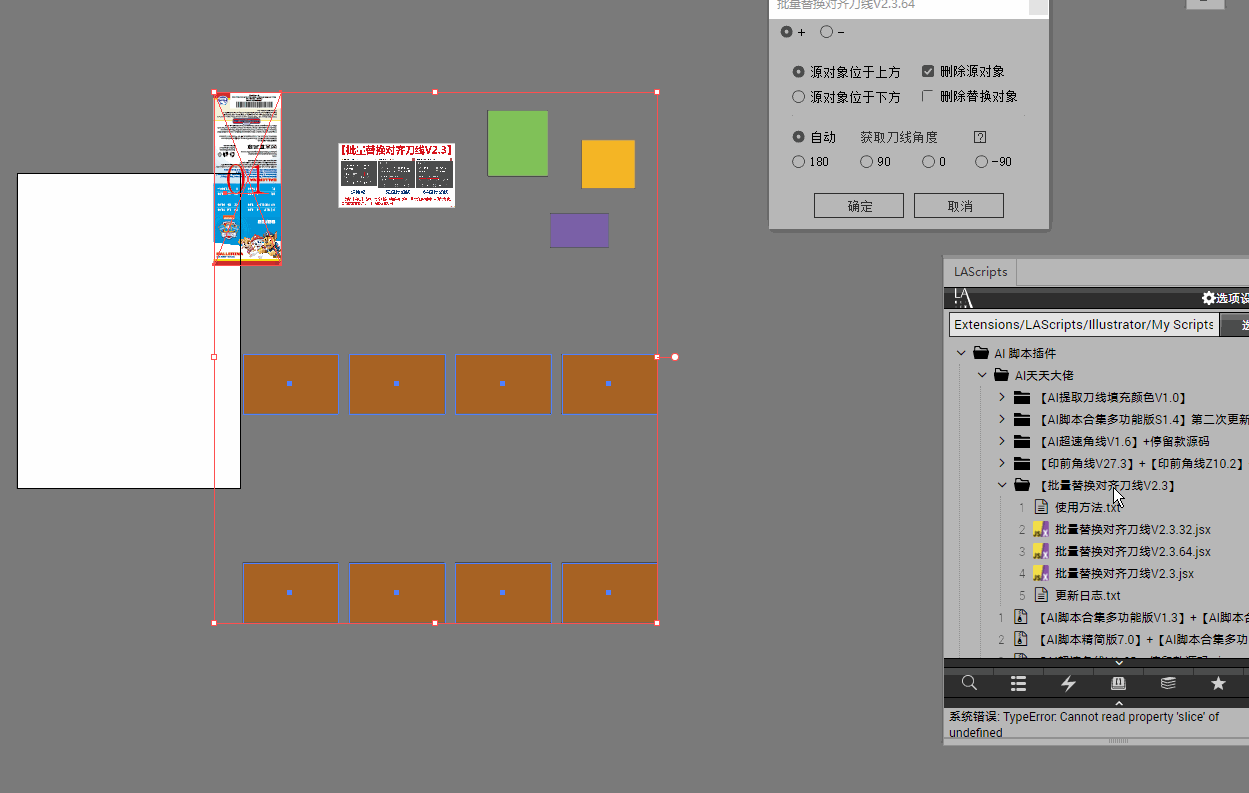Click the book icon in LAScripts toolbar

pos(1118,684)
